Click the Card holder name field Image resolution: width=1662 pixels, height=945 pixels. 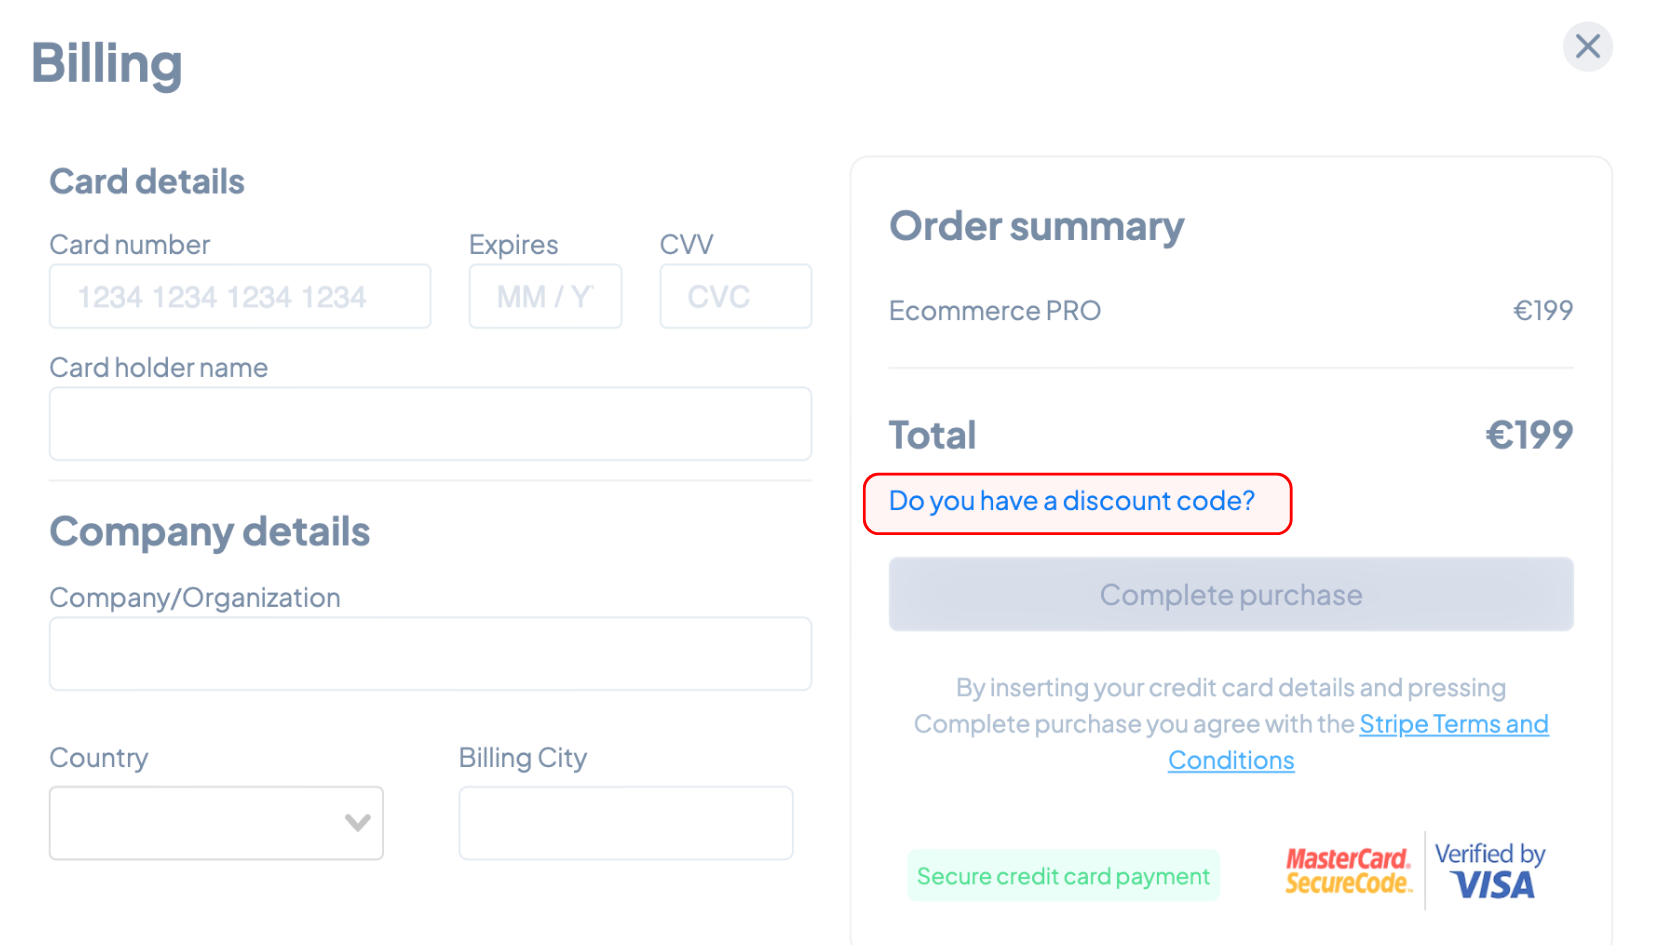pos(430,424)
